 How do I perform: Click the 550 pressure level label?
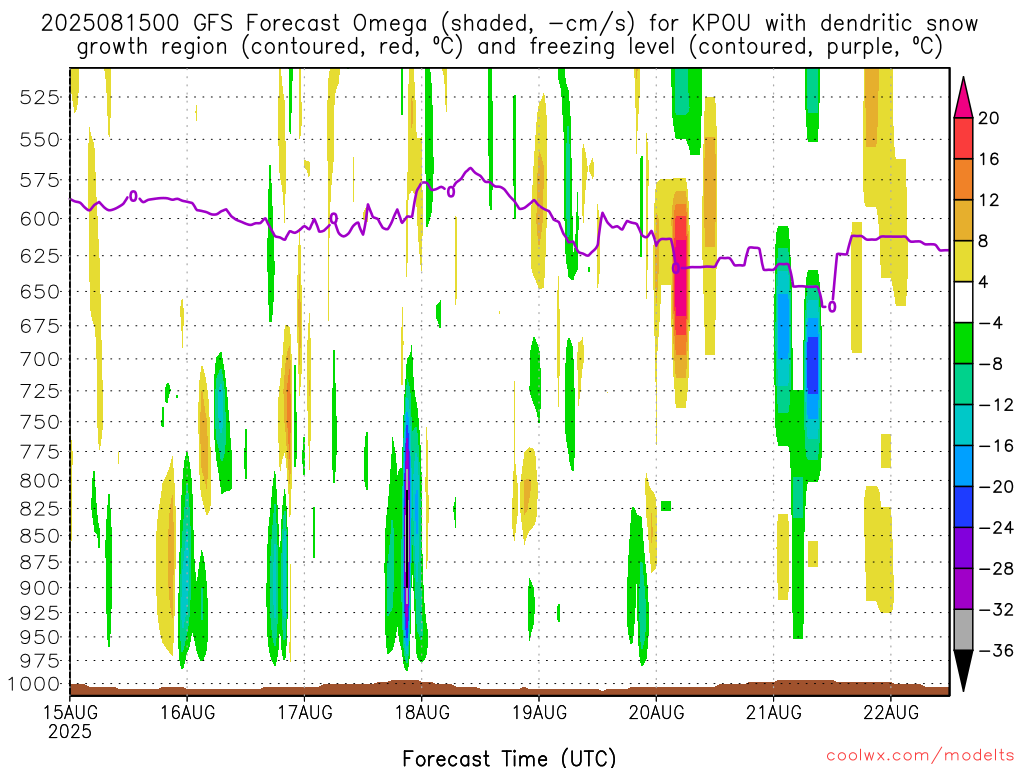click(40, 139)
